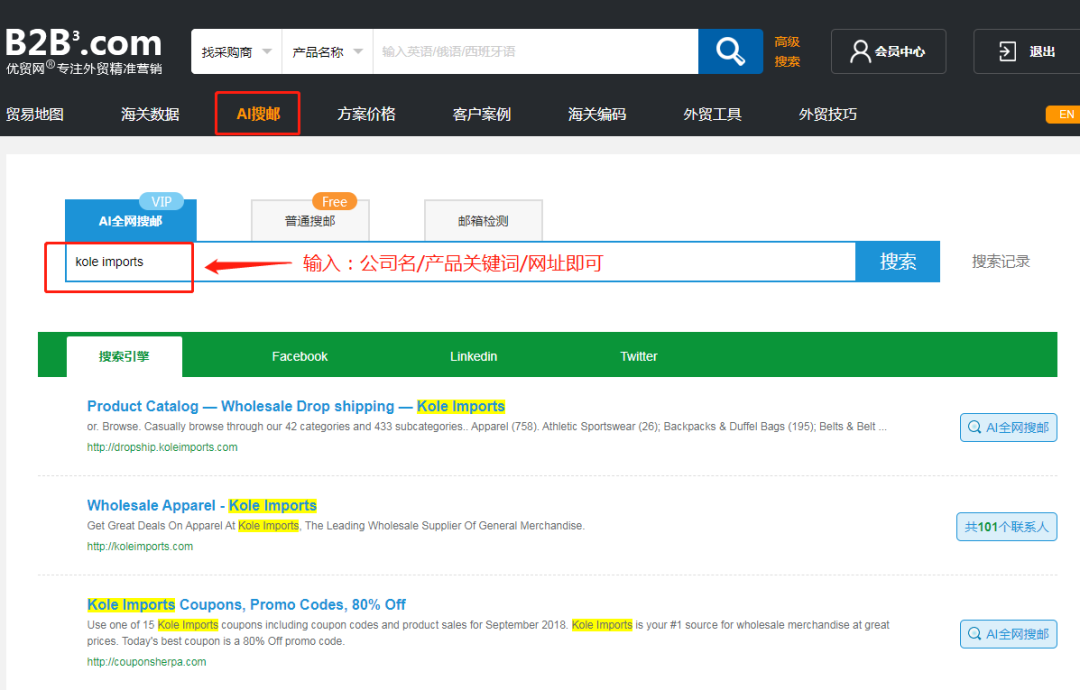Click magnifier icon in Coupons AI全网搜邮 button
This screenshot has height=690, width=1080.
(975, 634)
